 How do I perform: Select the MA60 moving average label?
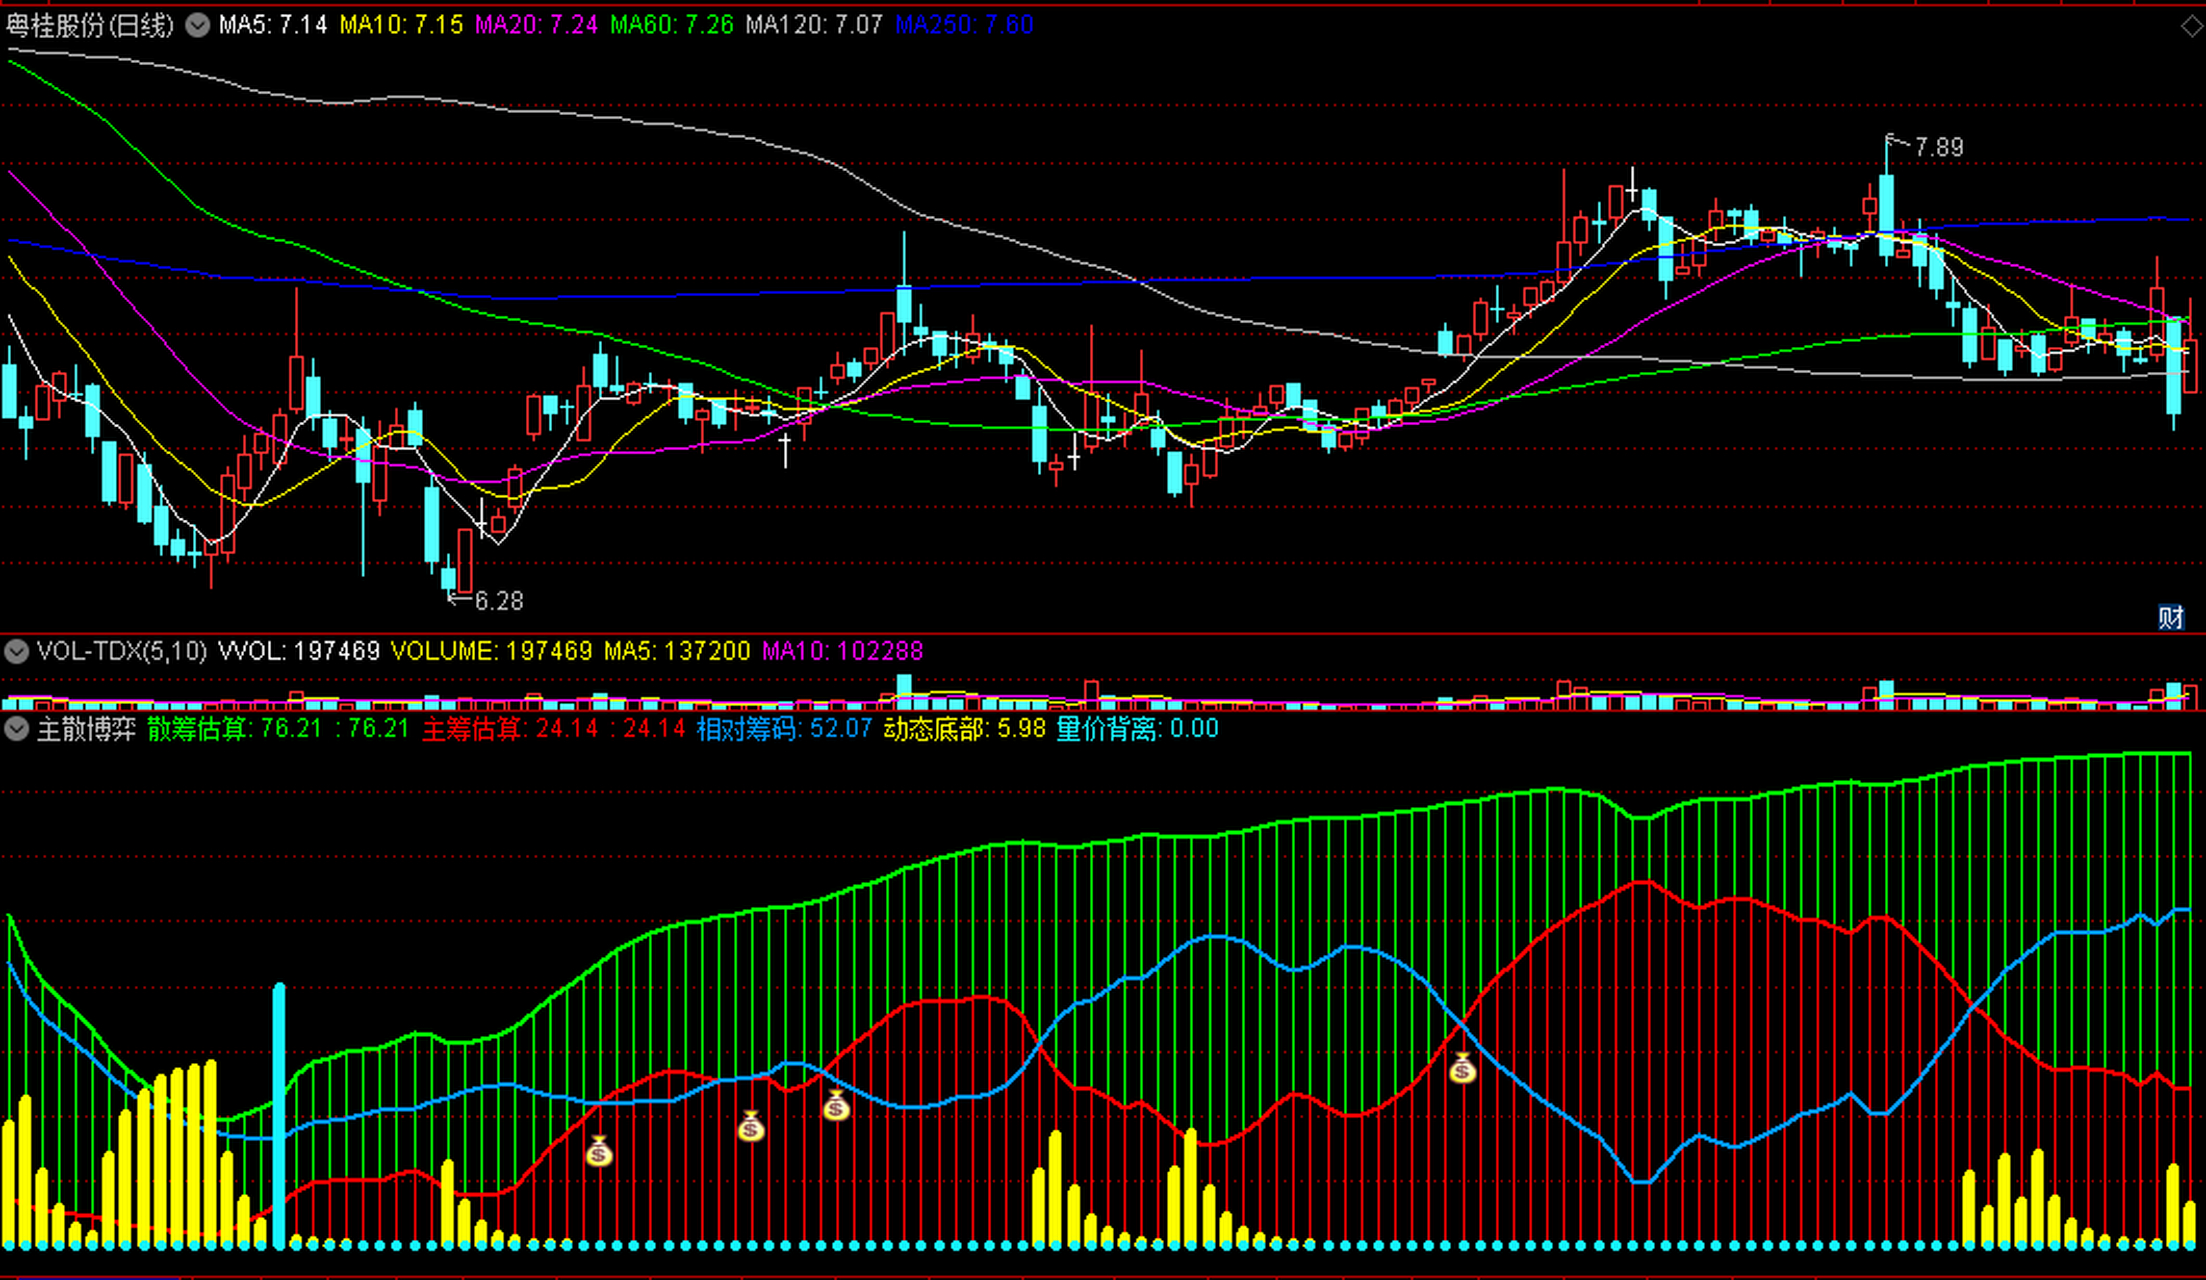[x=672, y=25]
